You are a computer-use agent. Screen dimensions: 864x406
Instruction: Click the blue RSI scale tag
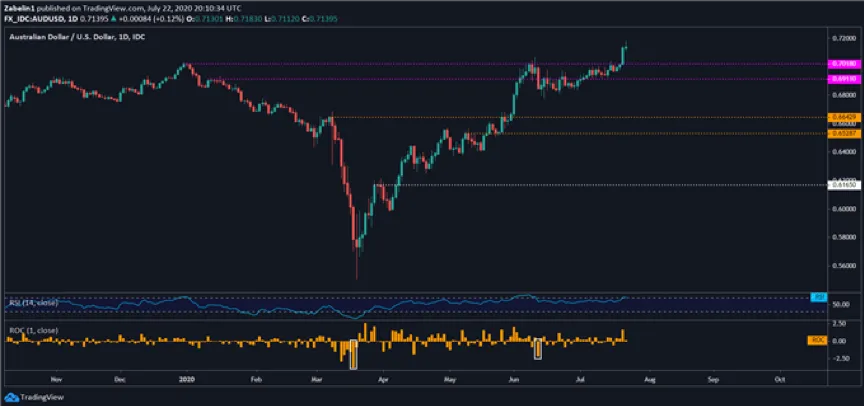(x=818, y=297)
